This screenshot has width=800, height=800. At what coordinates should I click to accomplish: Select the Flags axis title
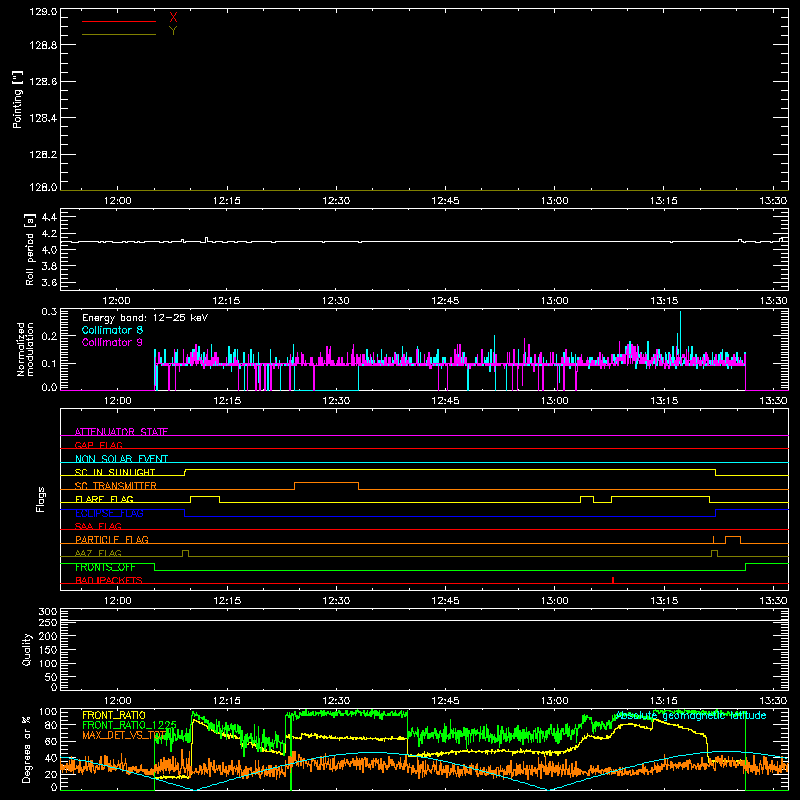(x=41, y=499)
